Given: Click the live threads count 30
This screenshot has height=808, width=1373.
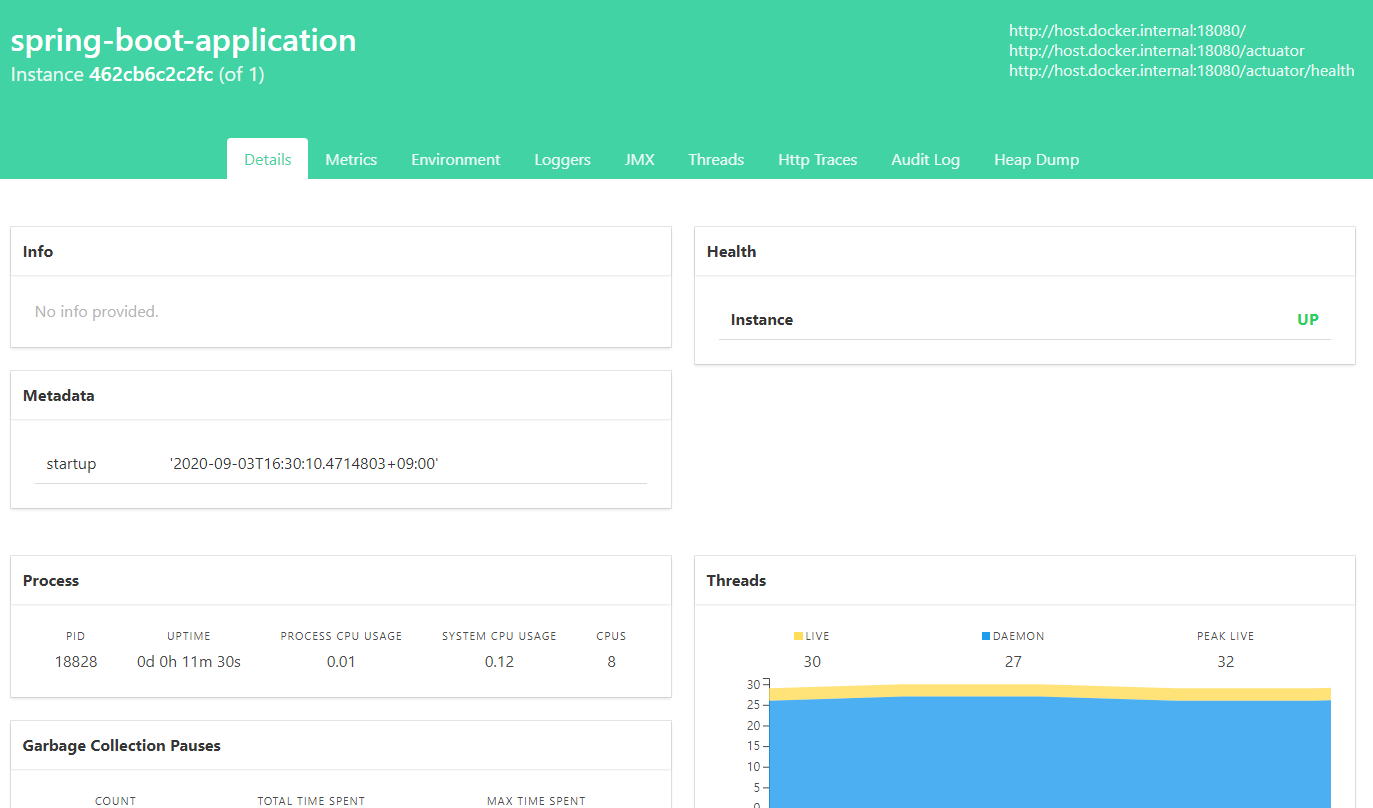Looking at the screenshot, I should (812, 662).
